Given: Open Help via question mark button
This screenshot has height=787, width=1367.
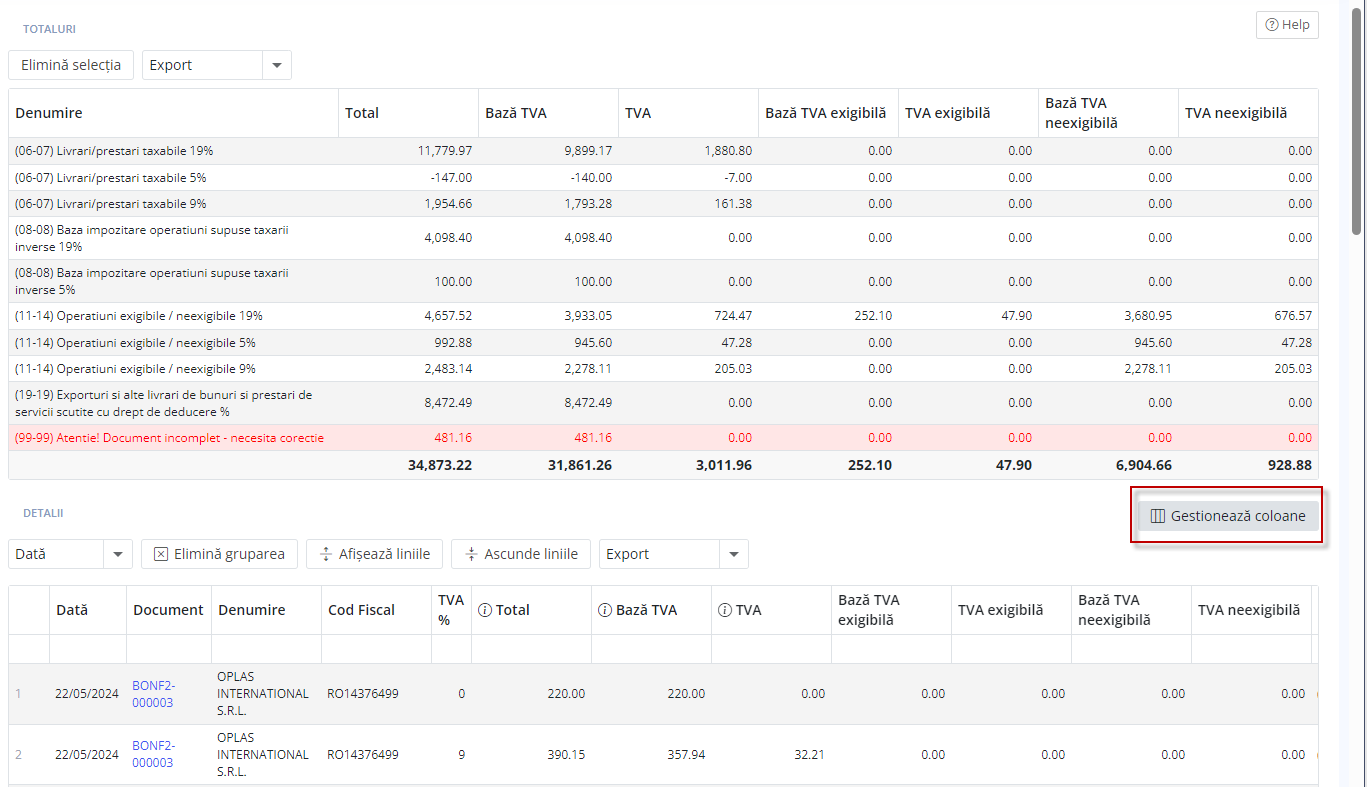Looking at the screenshot, I should pyautogui.click(x=1287, y=25).
